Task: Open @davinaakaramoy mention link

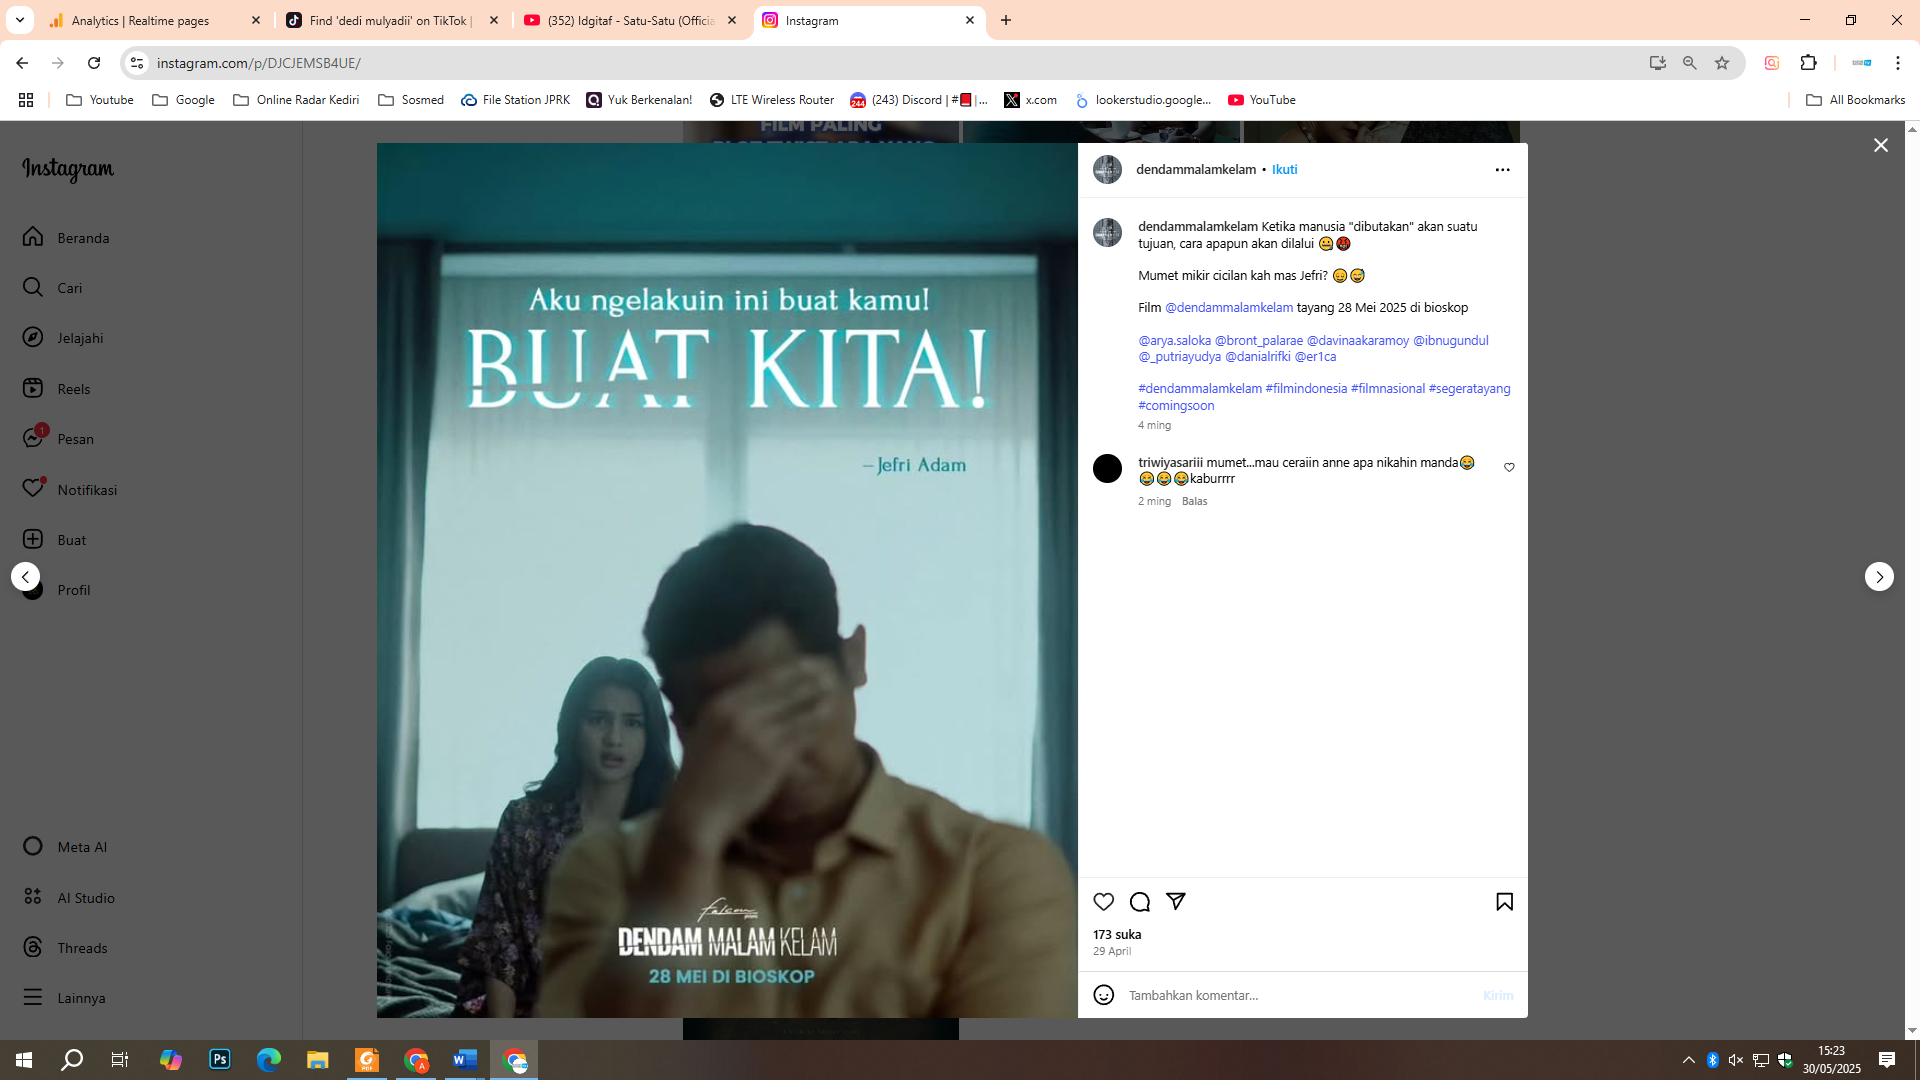Action: click(x=1357, y=341)
